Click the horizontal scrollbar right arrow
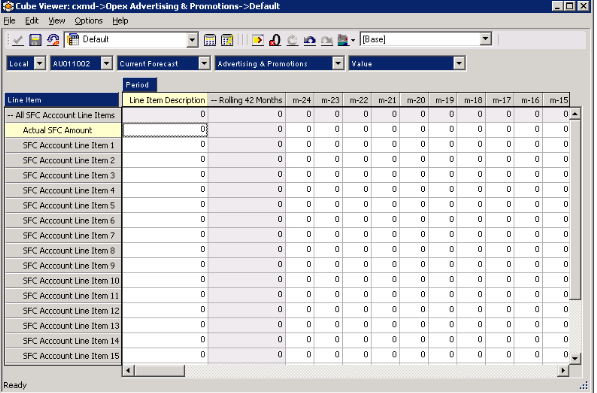The height and width of the screenshot is (393, 597). [563, 370]
